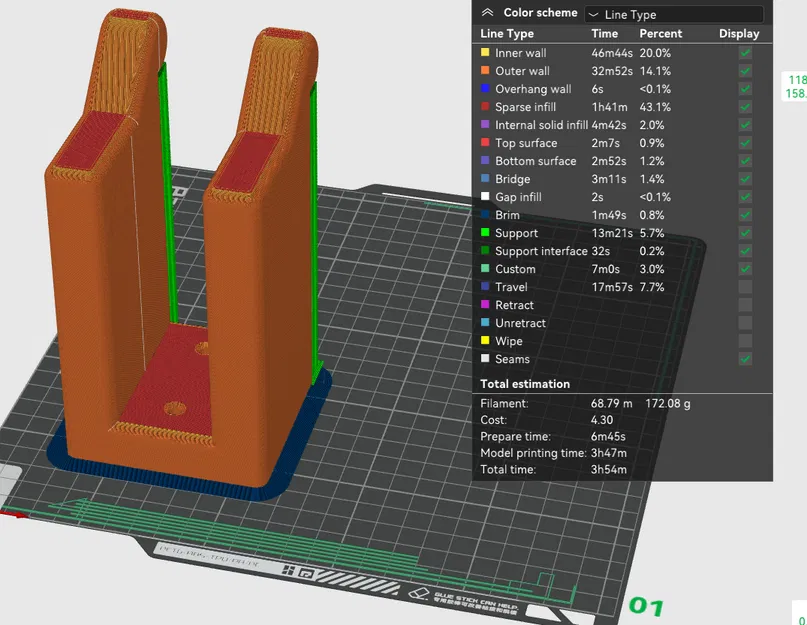Toggle Gap infill display checkbox
This screenshot has width=807, height=625.
[745, 197]
